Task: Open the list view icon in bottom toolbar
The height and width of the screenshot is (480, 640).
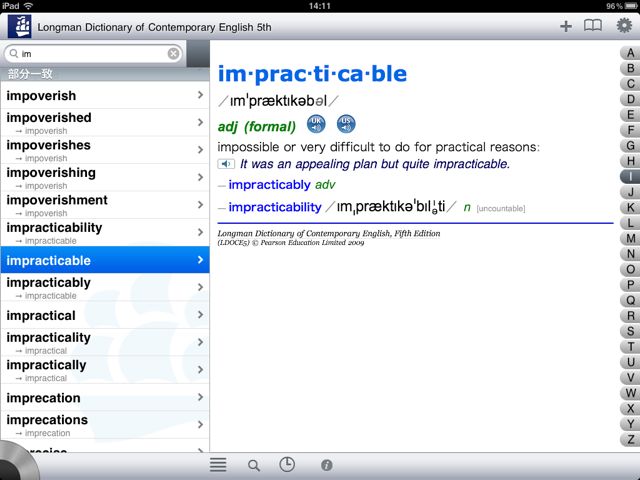Action: (218, 464)
